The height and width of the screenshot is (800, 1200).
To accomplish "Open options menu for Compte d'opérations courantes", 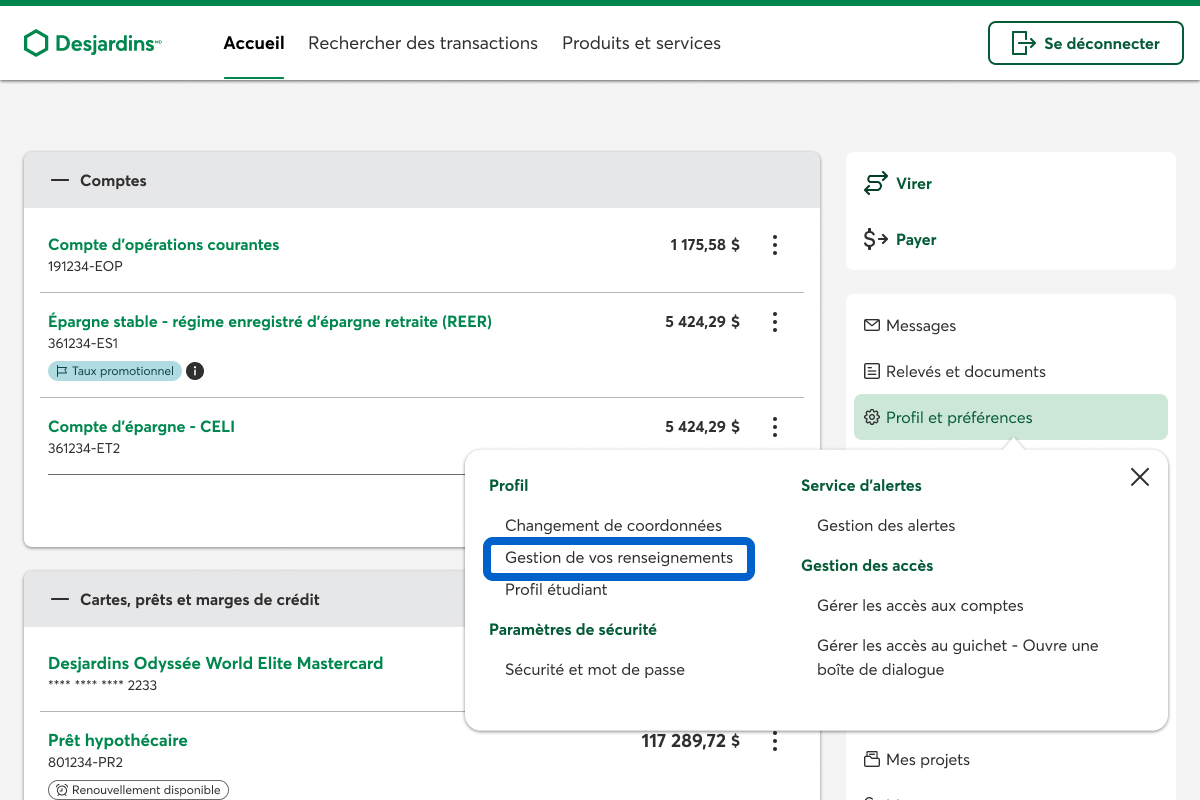I will click(775, 245).
